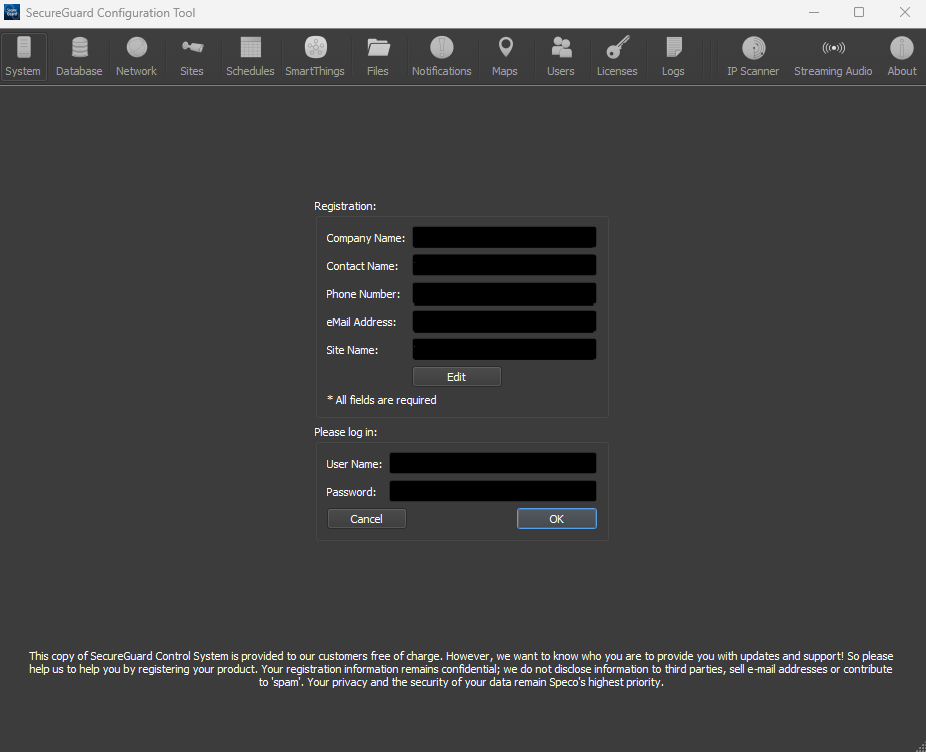Click the Schedules icon

click(x=250, y=55)
